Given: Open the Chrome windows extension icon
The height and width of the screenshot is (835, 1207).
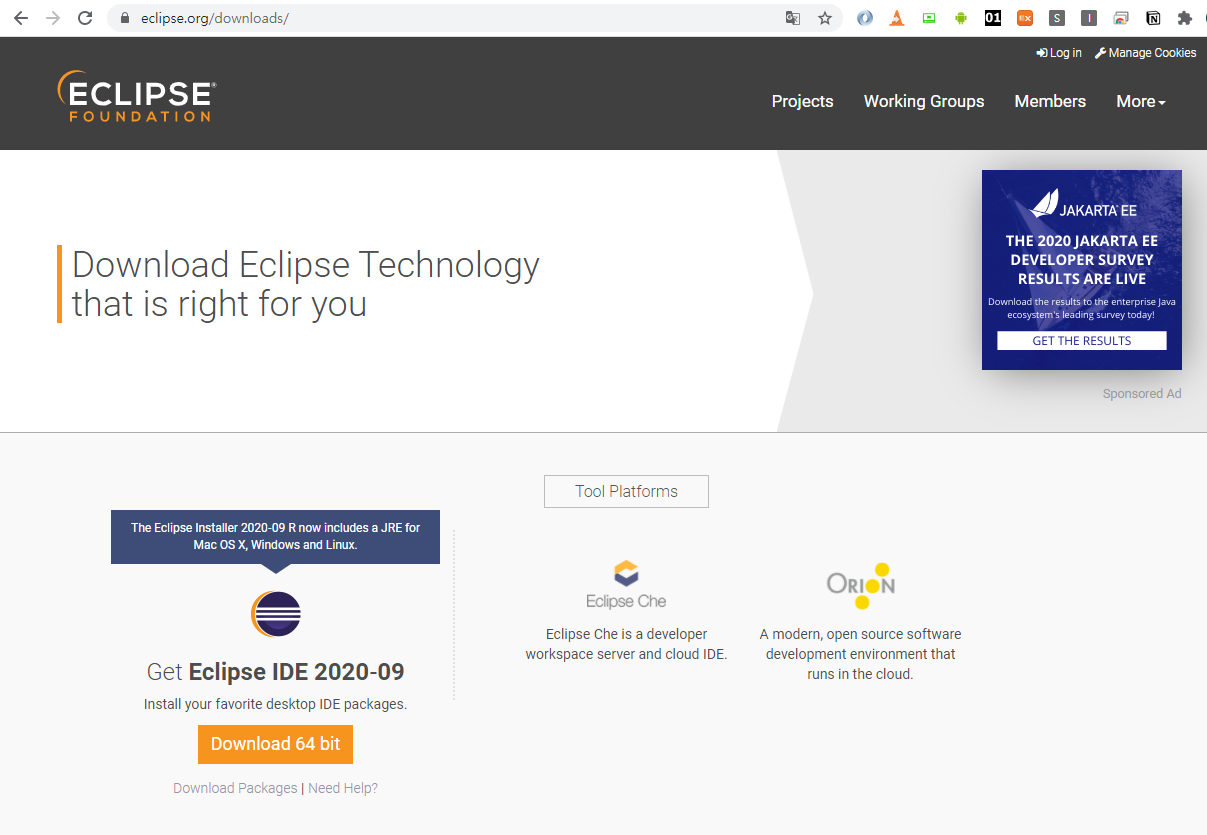Looking at the screenshot, I should click(x=1121, y=18).
